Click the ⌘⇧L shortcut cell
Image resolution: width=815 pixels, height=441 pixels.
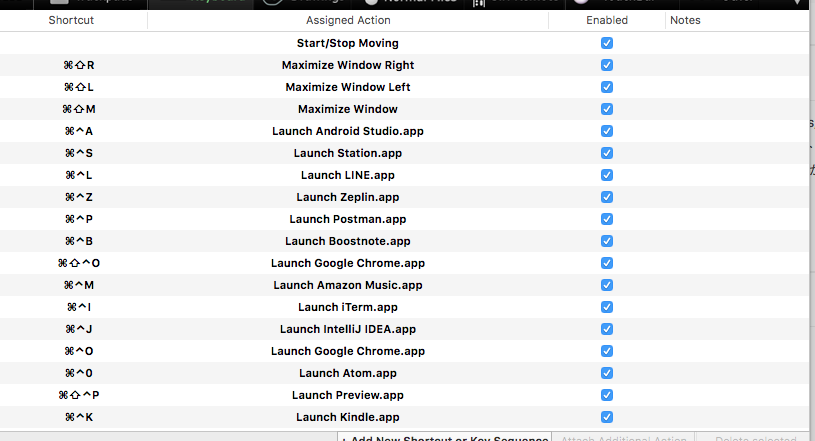[79, 87]
